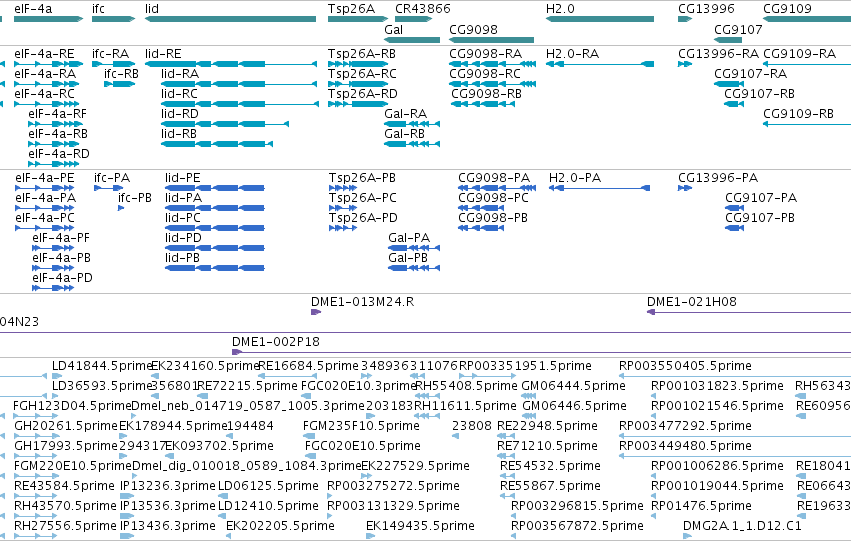Click transcript lid-RD
The height and width of the screenshot is (541, 851).
[225, 124]
